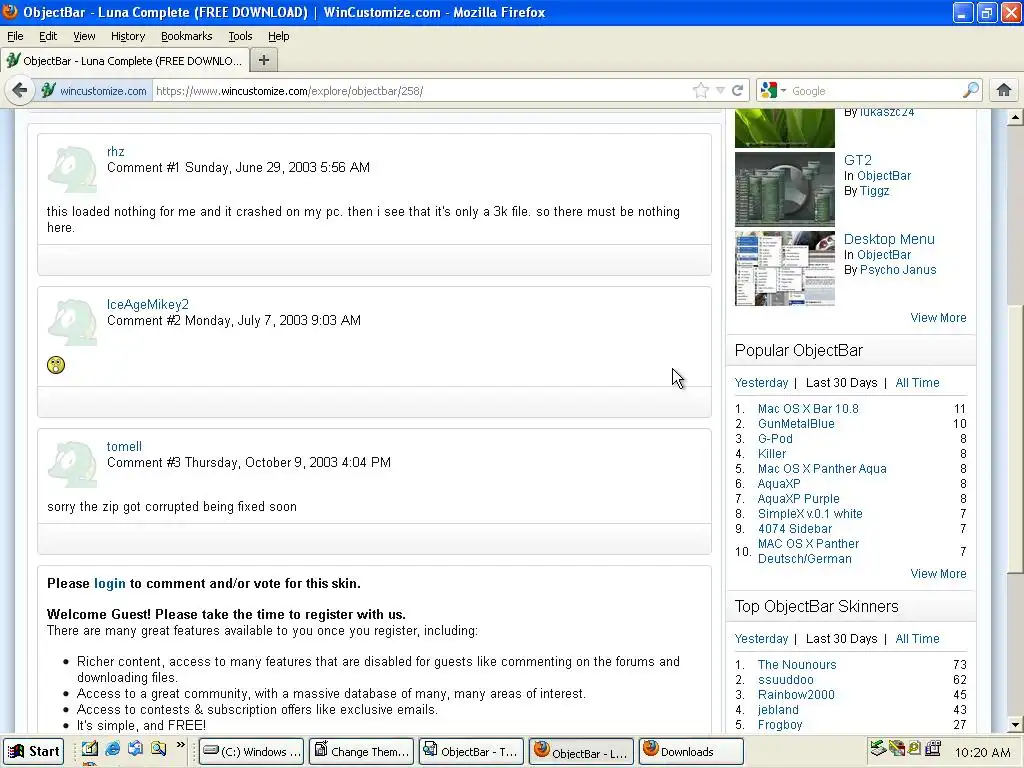1024x768 pixels.
Task: Open the URL history dropdown arrow
Action: tap(720, 91)
